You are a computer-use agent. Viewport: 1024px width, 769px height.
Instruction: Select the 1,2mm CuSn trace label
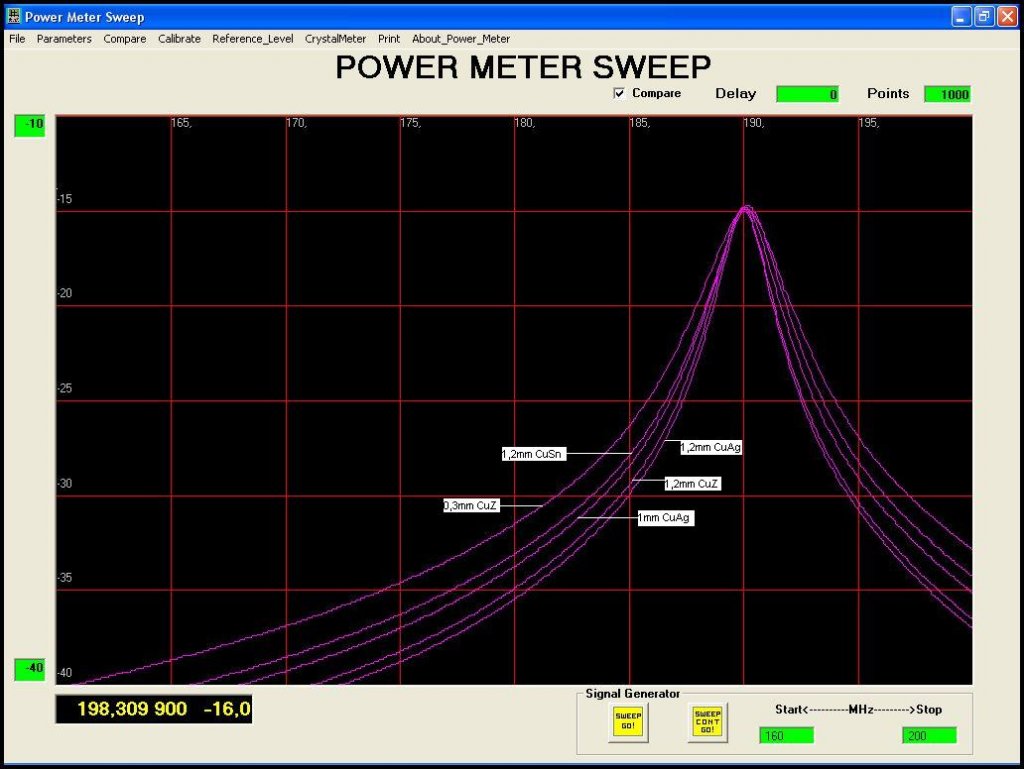point(534,454)
